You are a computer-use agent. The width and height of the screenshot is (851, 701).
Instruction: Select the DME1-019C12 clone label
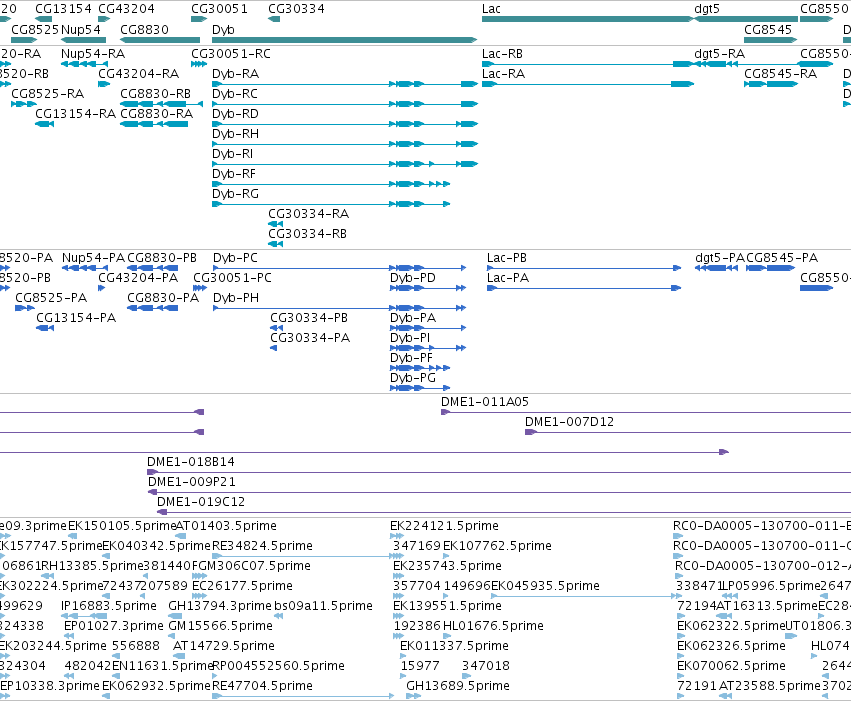pos(201,502)
